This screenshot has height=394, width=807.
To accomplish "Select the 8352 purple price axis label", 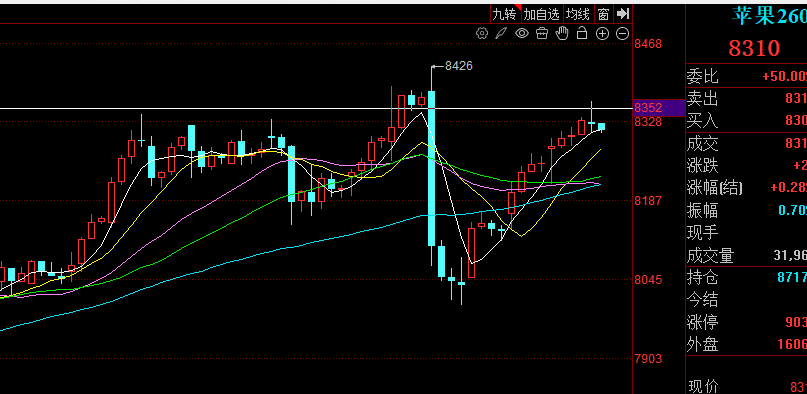I will (659, 108).
